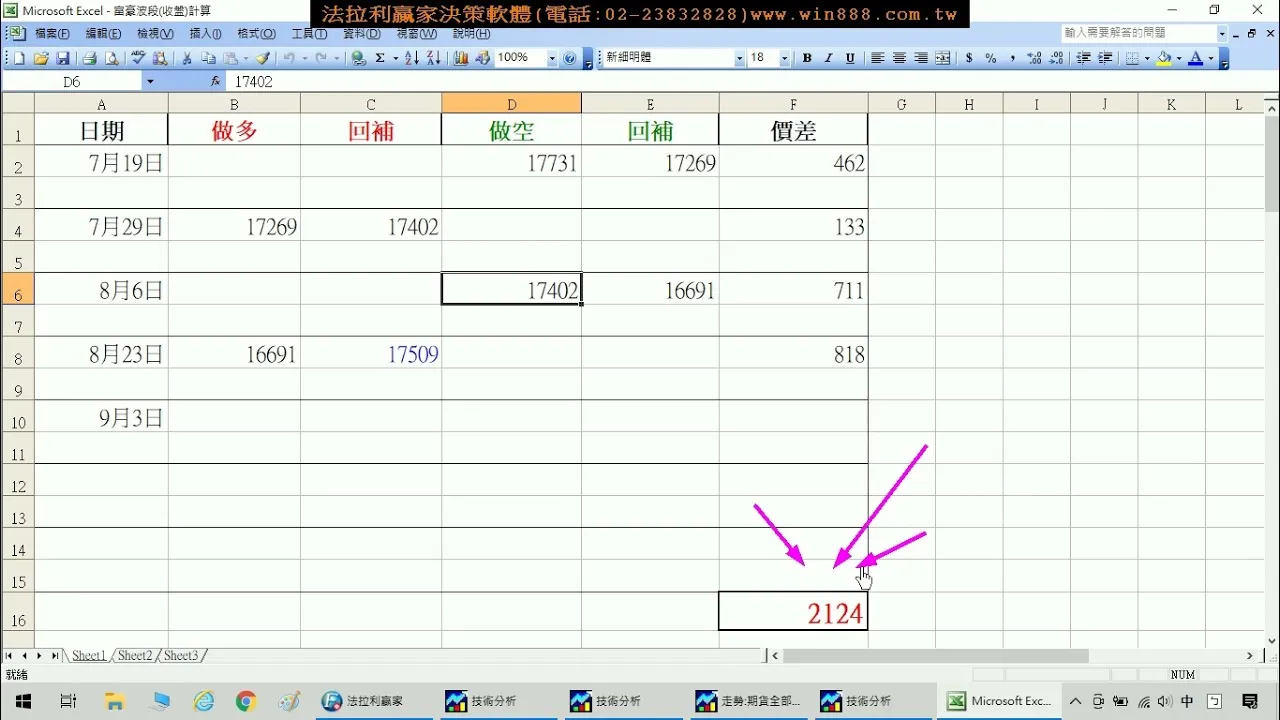Open Google Chrome from the taskbar

246,701
